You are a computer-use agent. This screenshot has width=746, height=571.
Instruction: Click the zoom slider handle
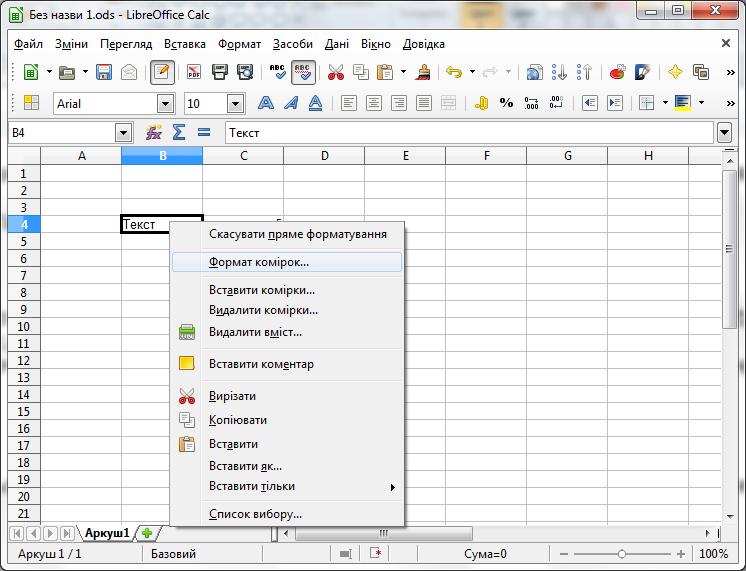tap(621, 554)
